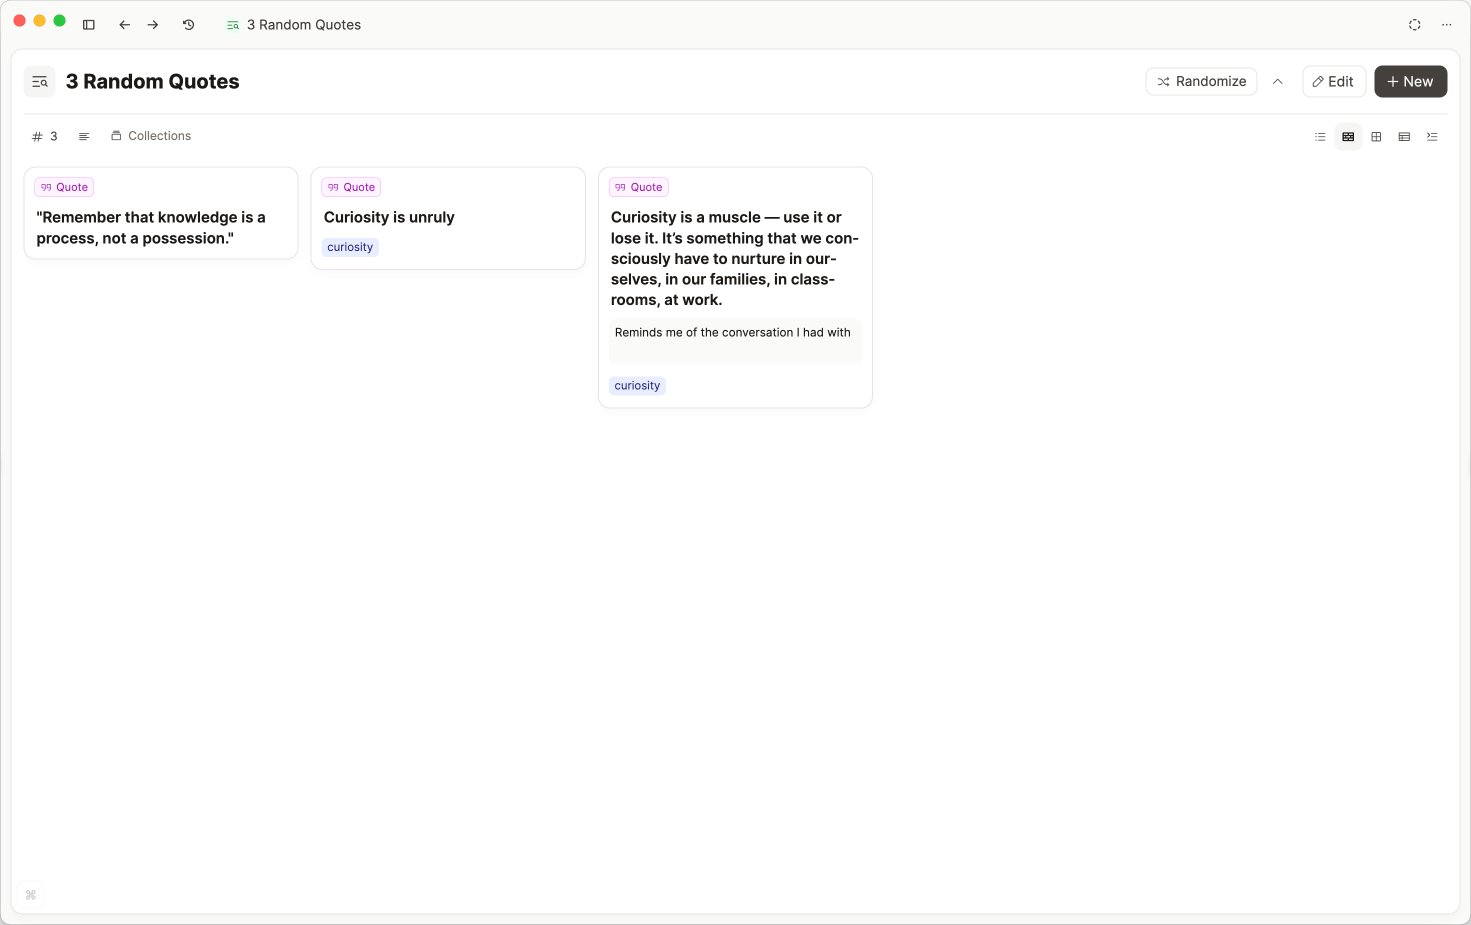
Task: Go back with the left arrow
Action: point(124,25)
